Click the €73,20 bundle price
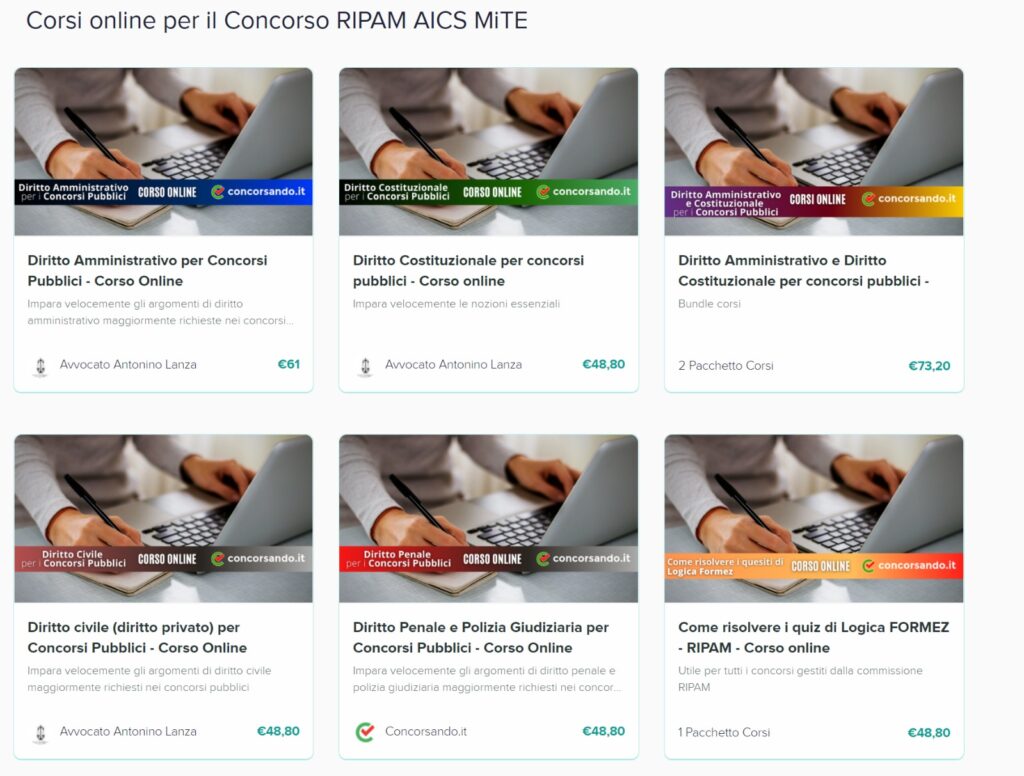 click(x=929, y=366)
